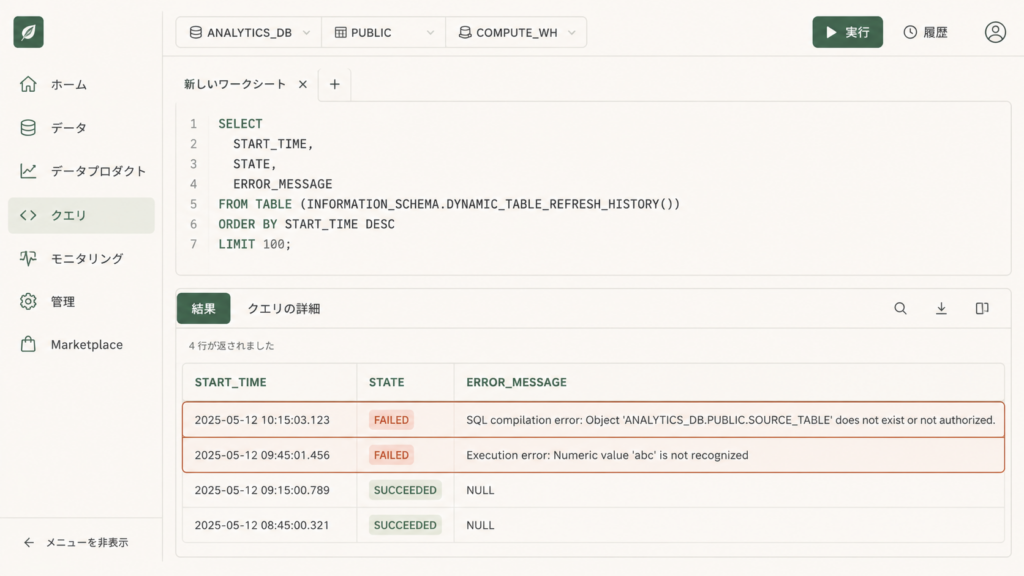This screenshot has height=576, width=1024.
Task: Open the user profile avatar
Action: coord(995,32)
